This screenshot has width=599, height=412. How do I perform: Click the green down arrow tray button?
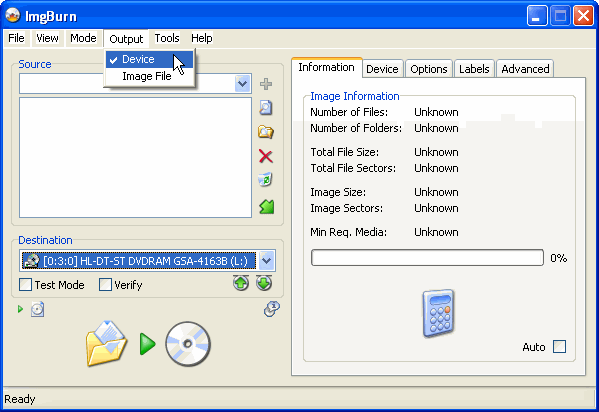click(264, 283)
